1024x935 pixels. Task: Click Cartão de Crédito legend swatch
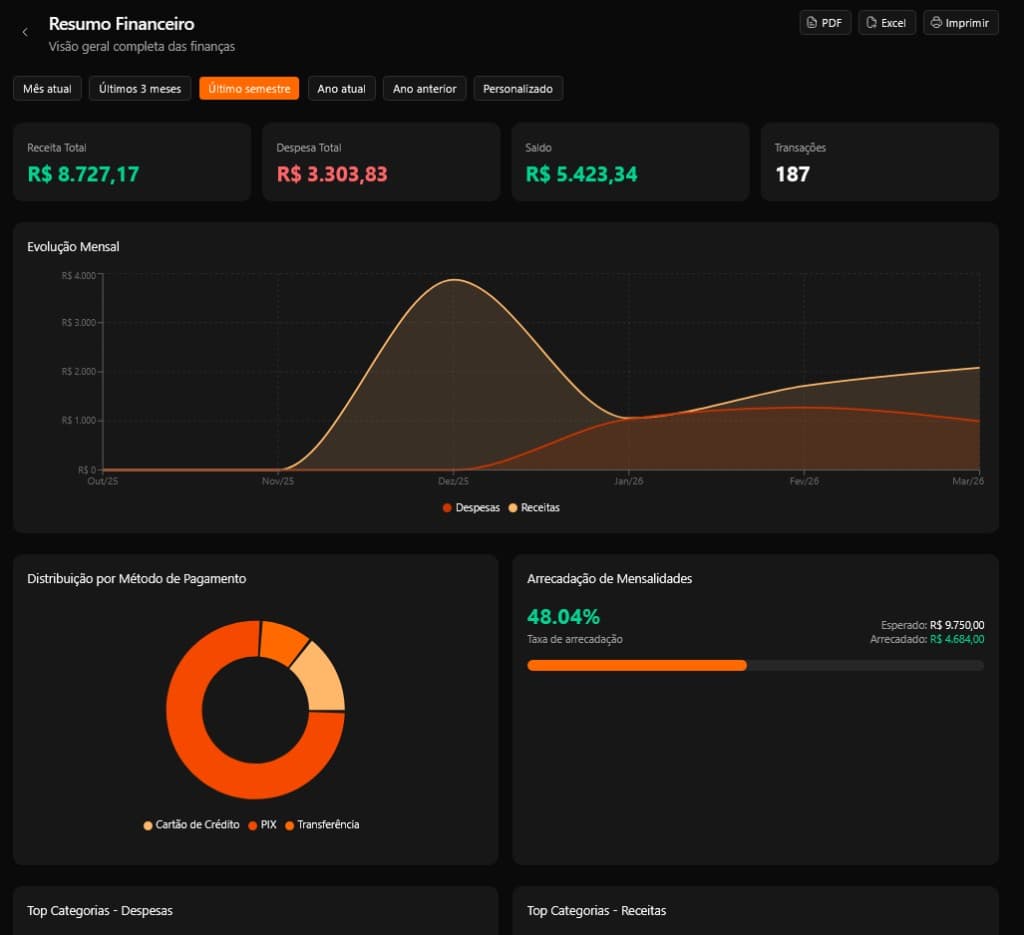point(149,826)
